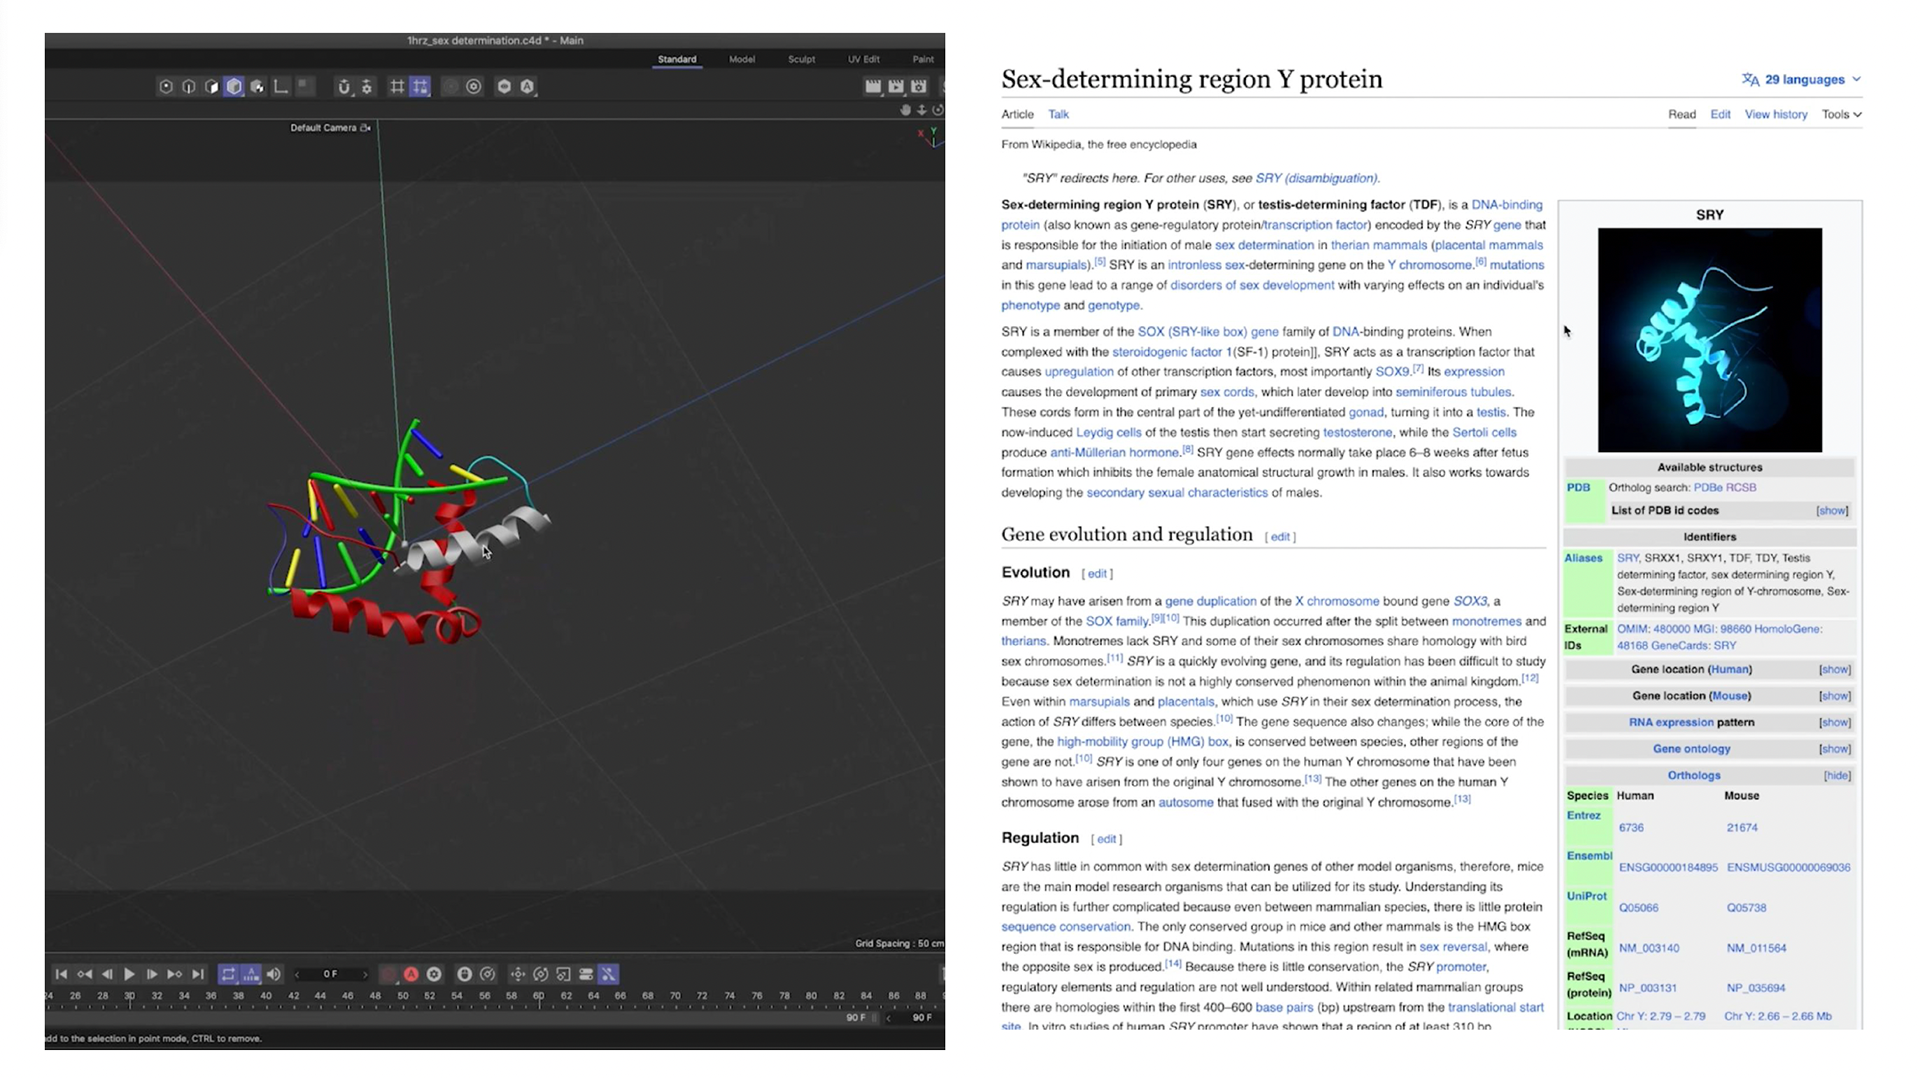Open the SOX9 hyperlink in the article
Screen dimensions: 1920x1078
tap(1392, 372)
